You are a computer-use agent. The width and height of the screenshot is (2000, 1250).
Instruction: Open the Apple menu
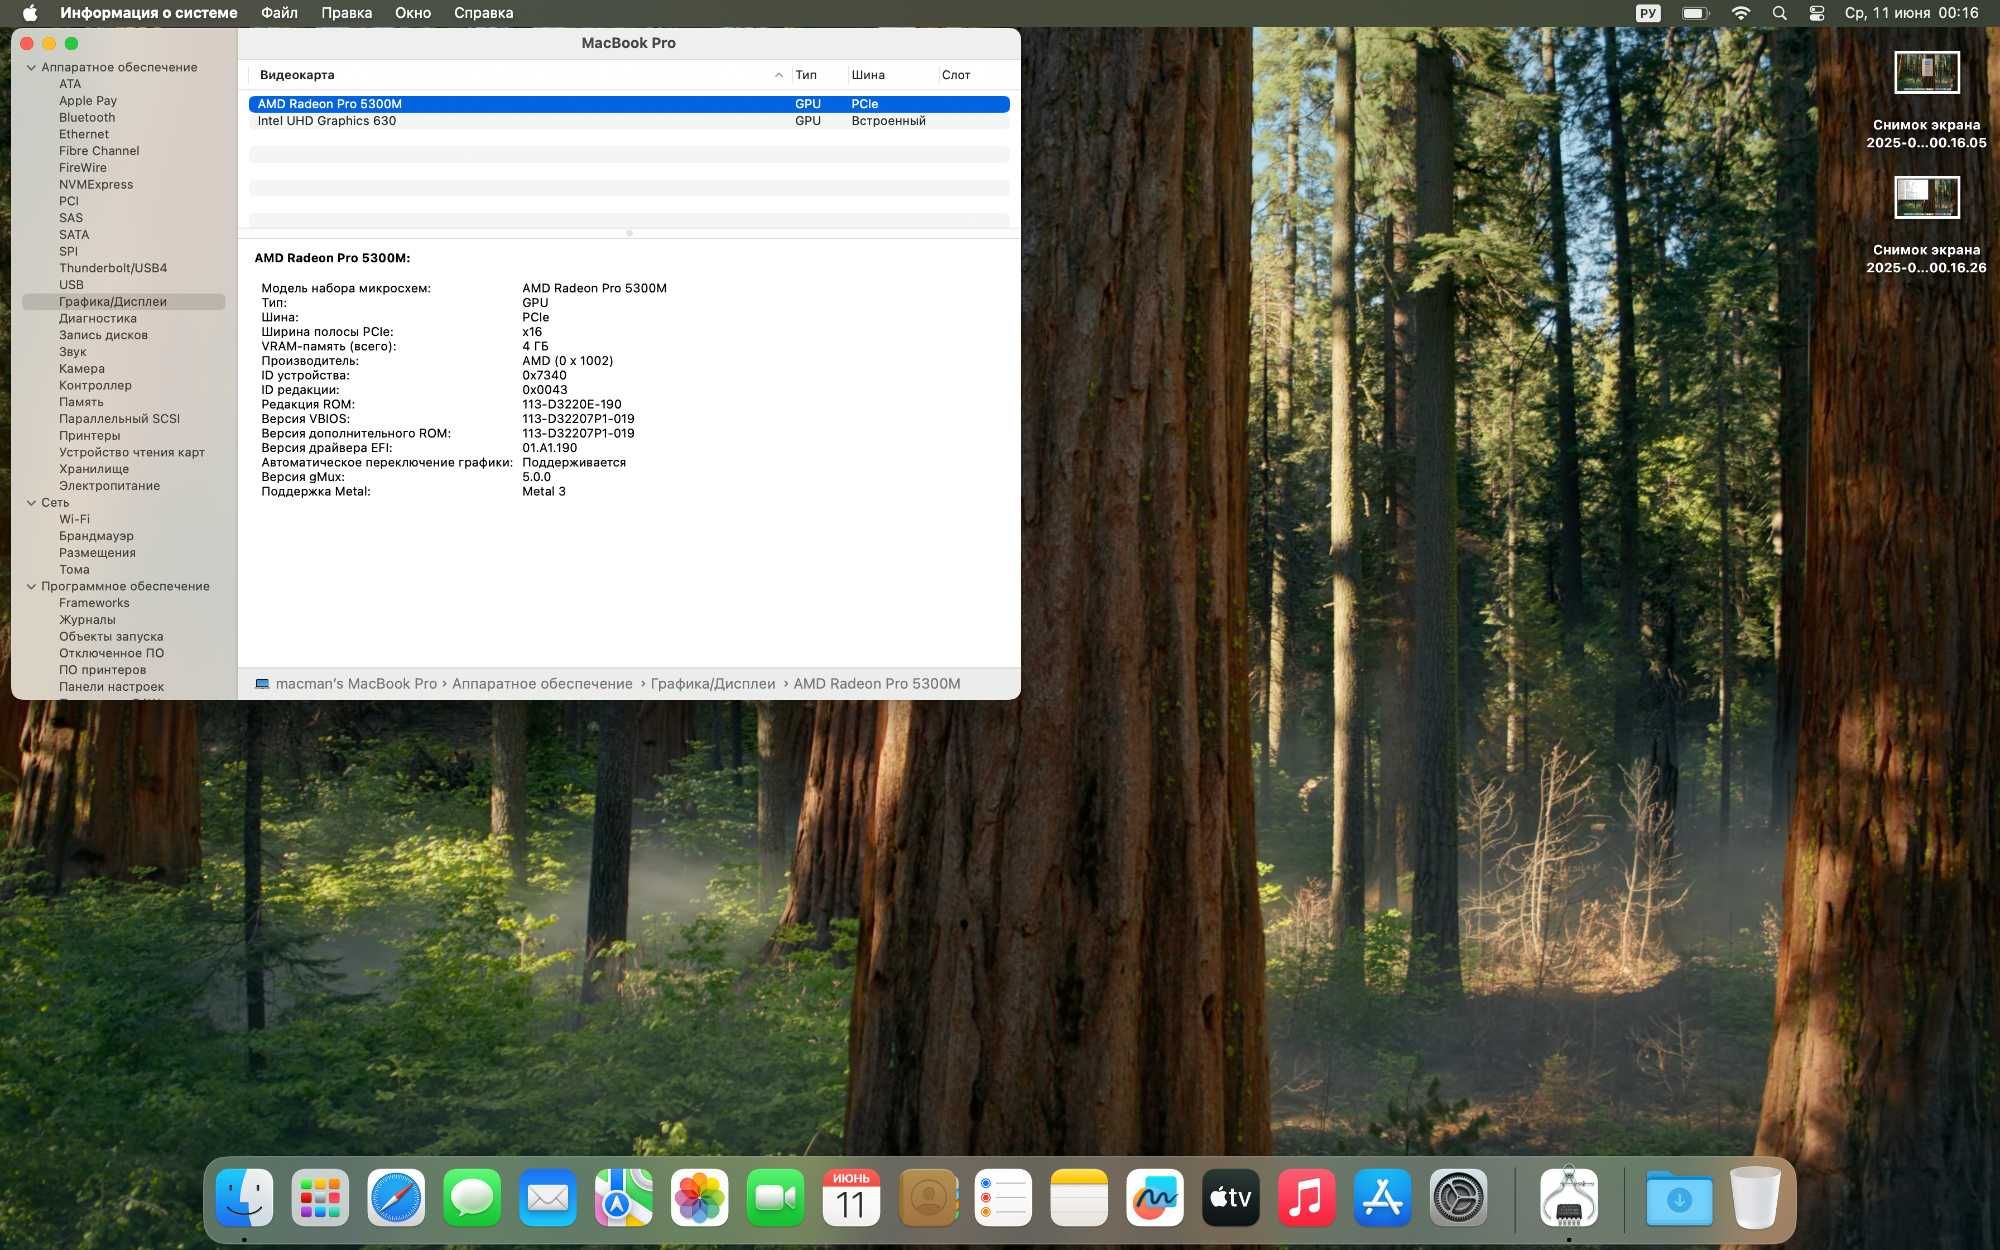30,13
